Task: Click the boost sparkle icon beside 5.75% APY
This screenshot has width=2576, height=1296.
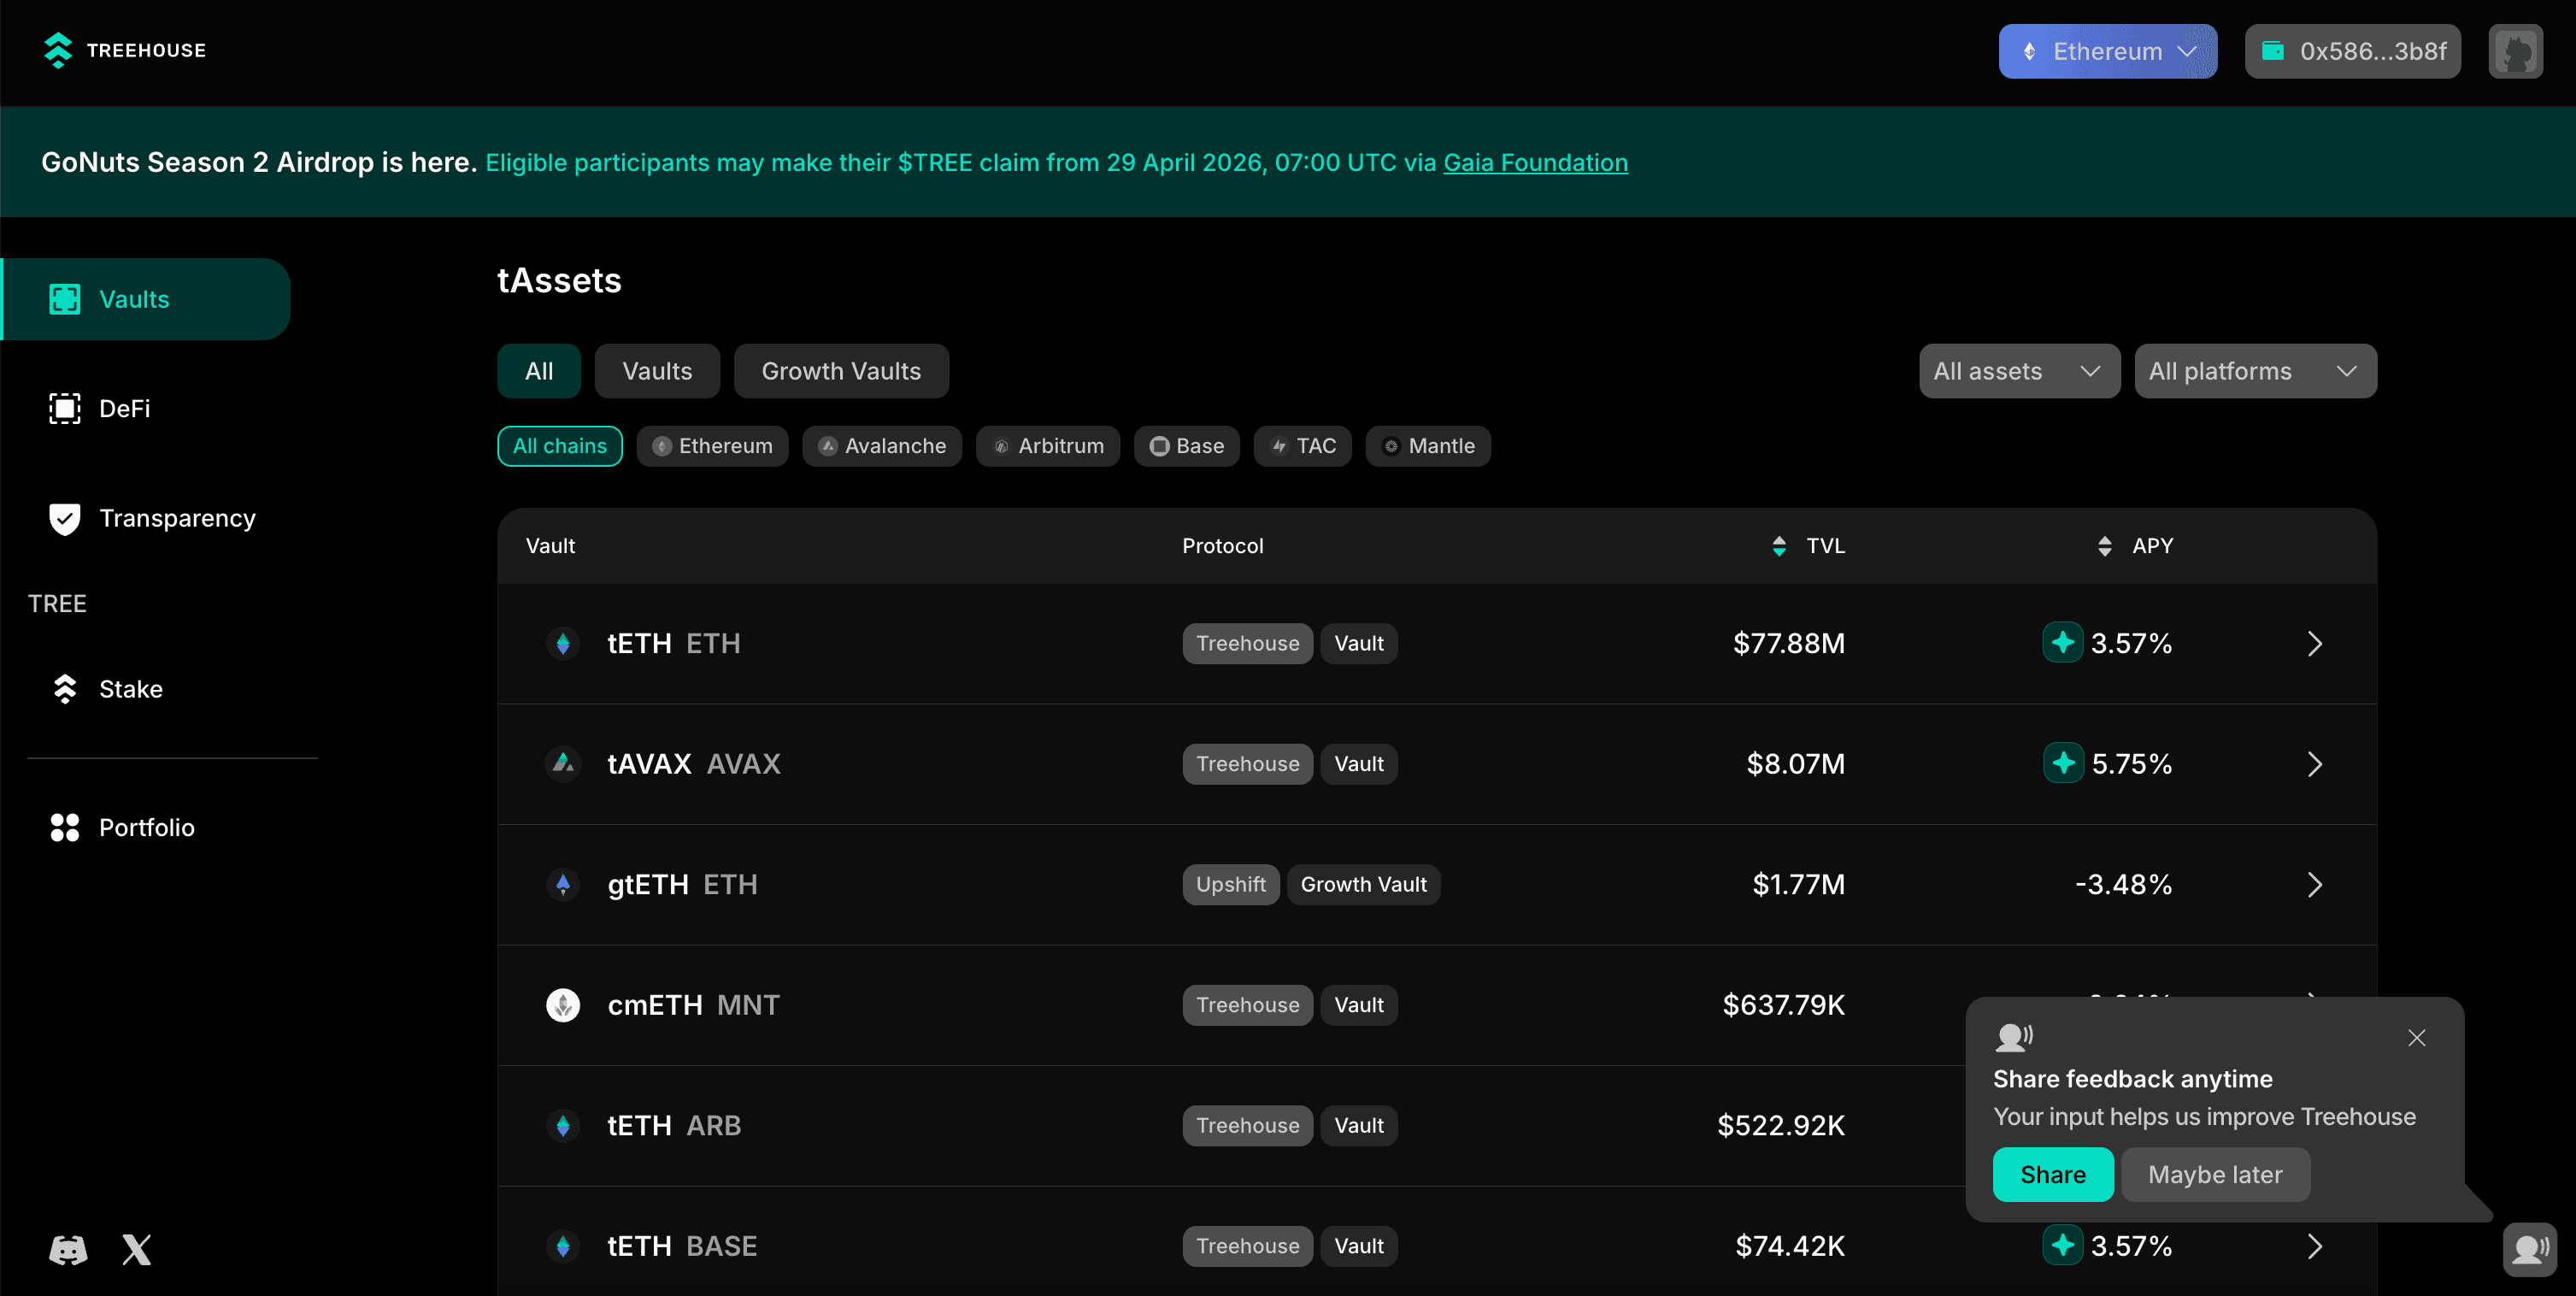Action: click(2062, 764)
